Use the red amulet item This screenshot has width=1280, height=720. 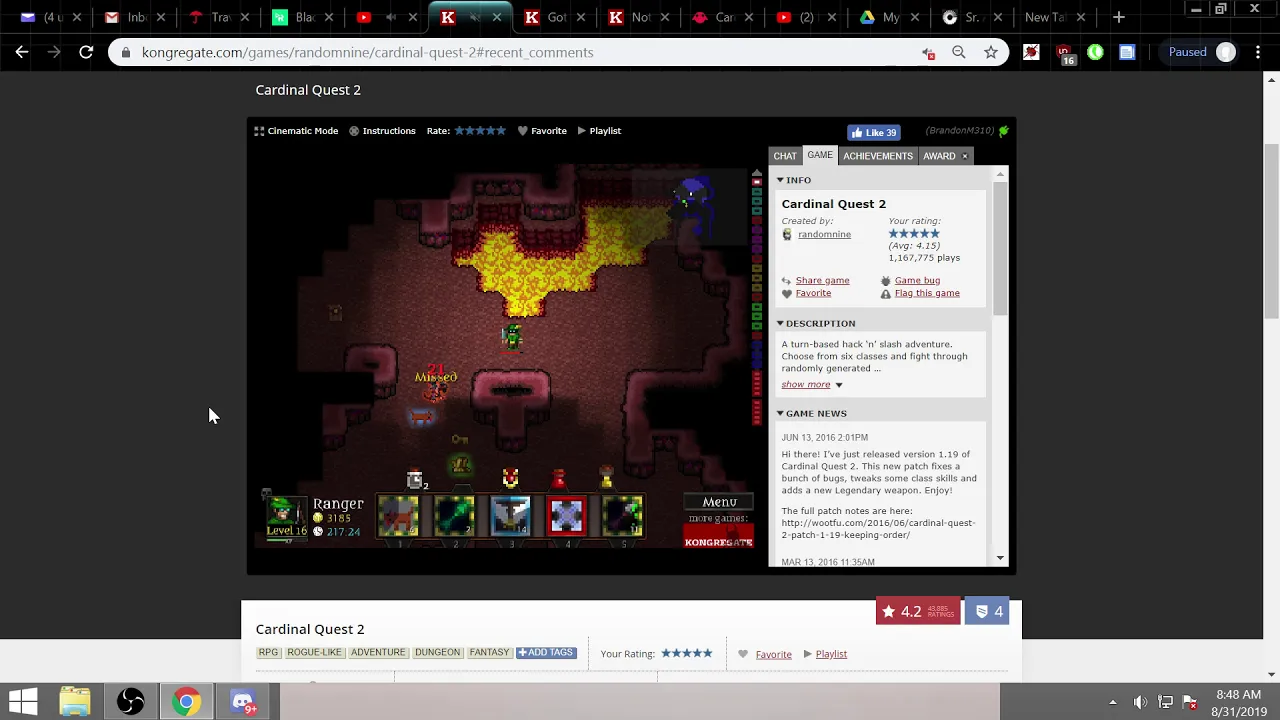click(x=510, y=479)
